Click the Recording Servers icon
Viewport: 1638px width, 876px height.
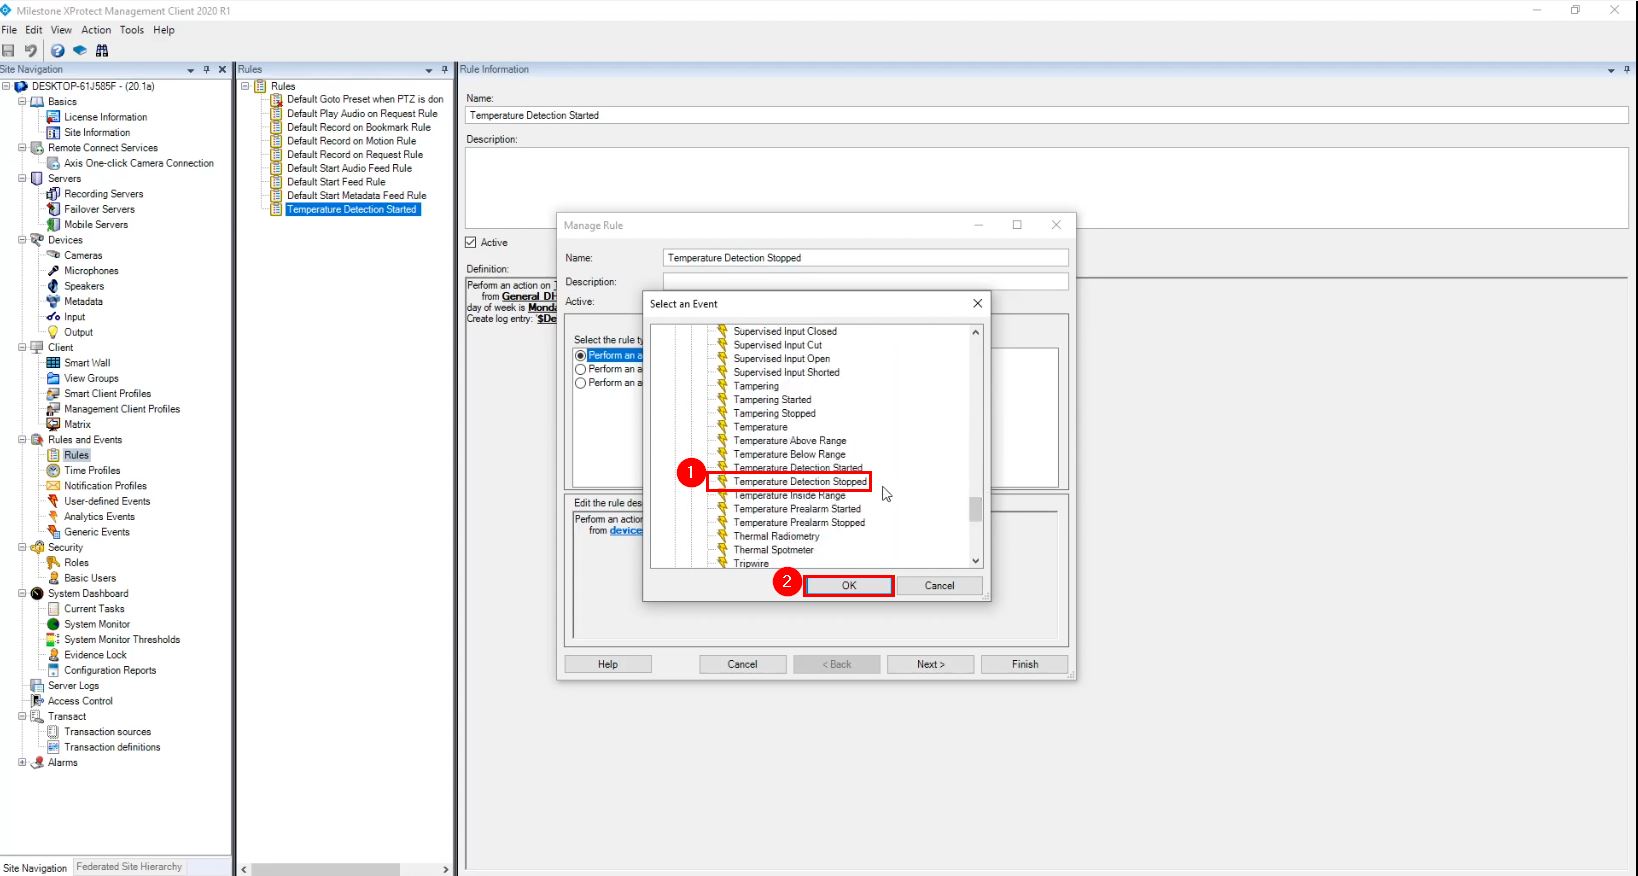click(x=54, y=194)
